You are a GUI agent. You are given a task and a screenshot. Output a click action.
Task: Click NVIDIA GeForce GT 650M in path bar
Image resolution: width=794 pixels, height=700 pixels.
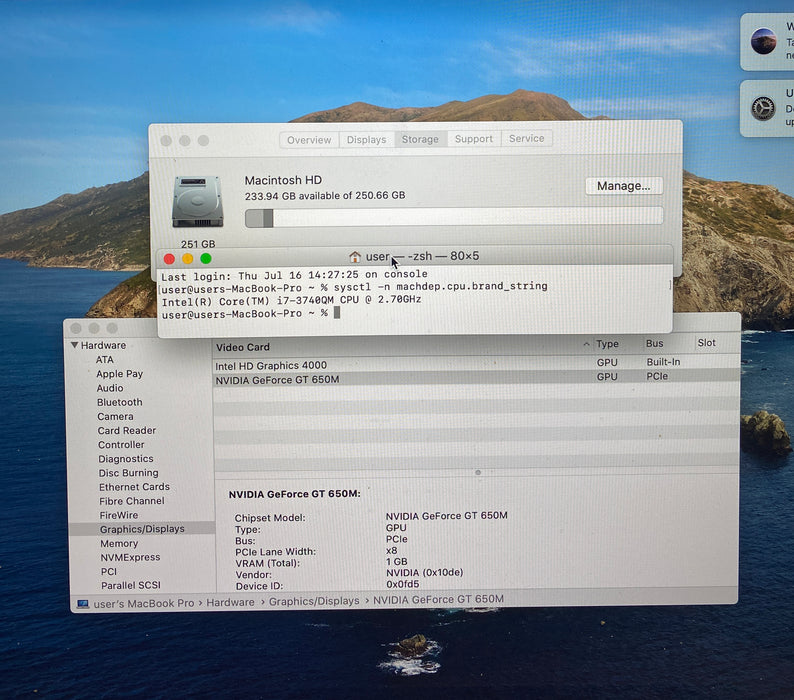click(438, 599)
